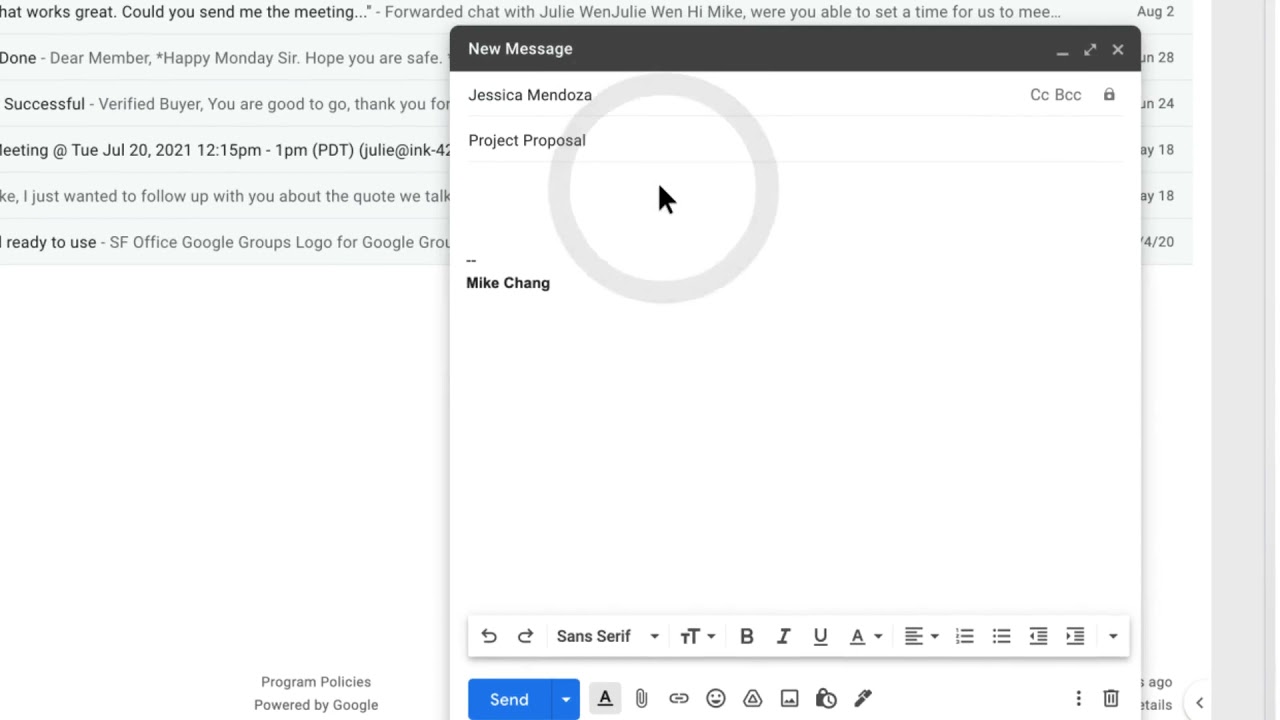
Task: Add Cc recipients
Action: click(1039, 95)
